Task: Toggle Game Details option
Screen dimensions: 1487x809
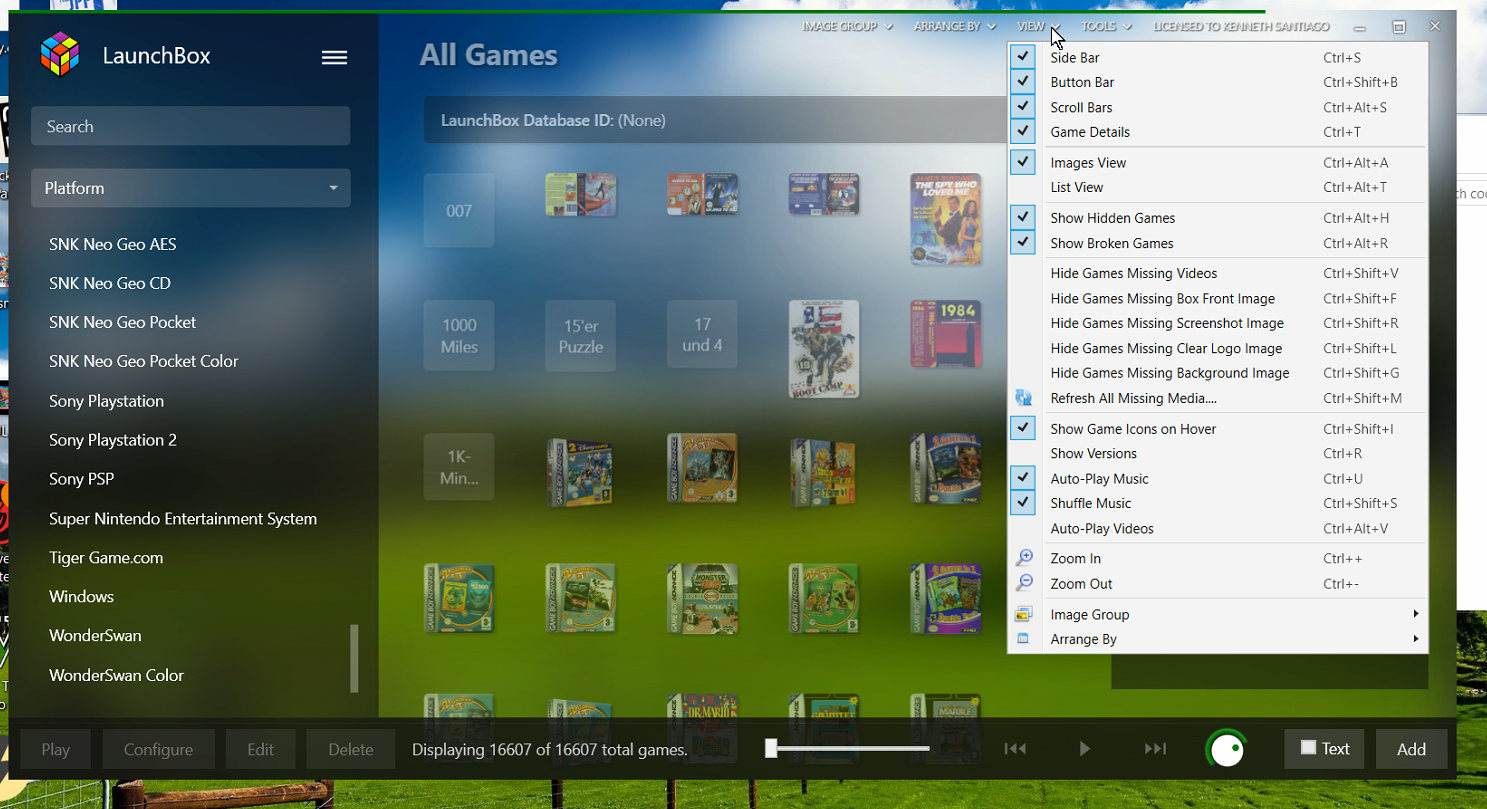Action: [1023, 131]
